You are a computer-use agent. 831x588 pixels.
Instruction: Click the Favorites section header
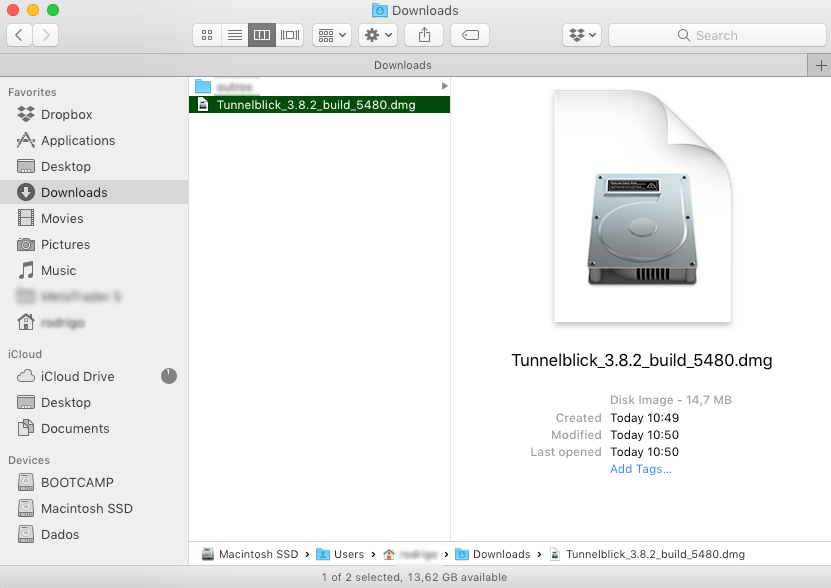click(32, 92)
